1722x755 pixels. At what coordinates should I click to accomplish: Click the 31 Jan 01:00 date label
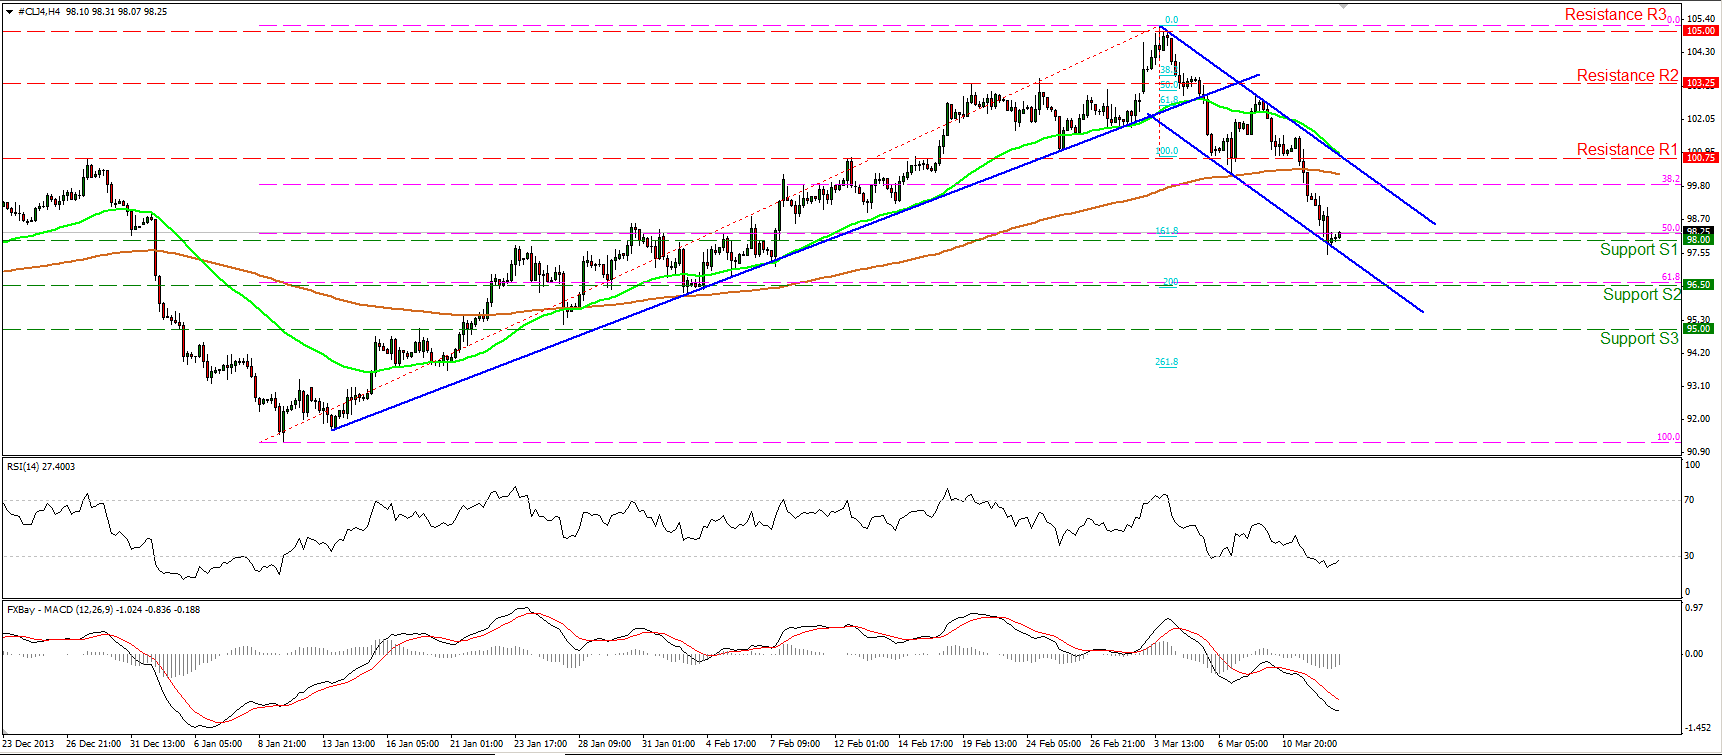coord(668,744)
